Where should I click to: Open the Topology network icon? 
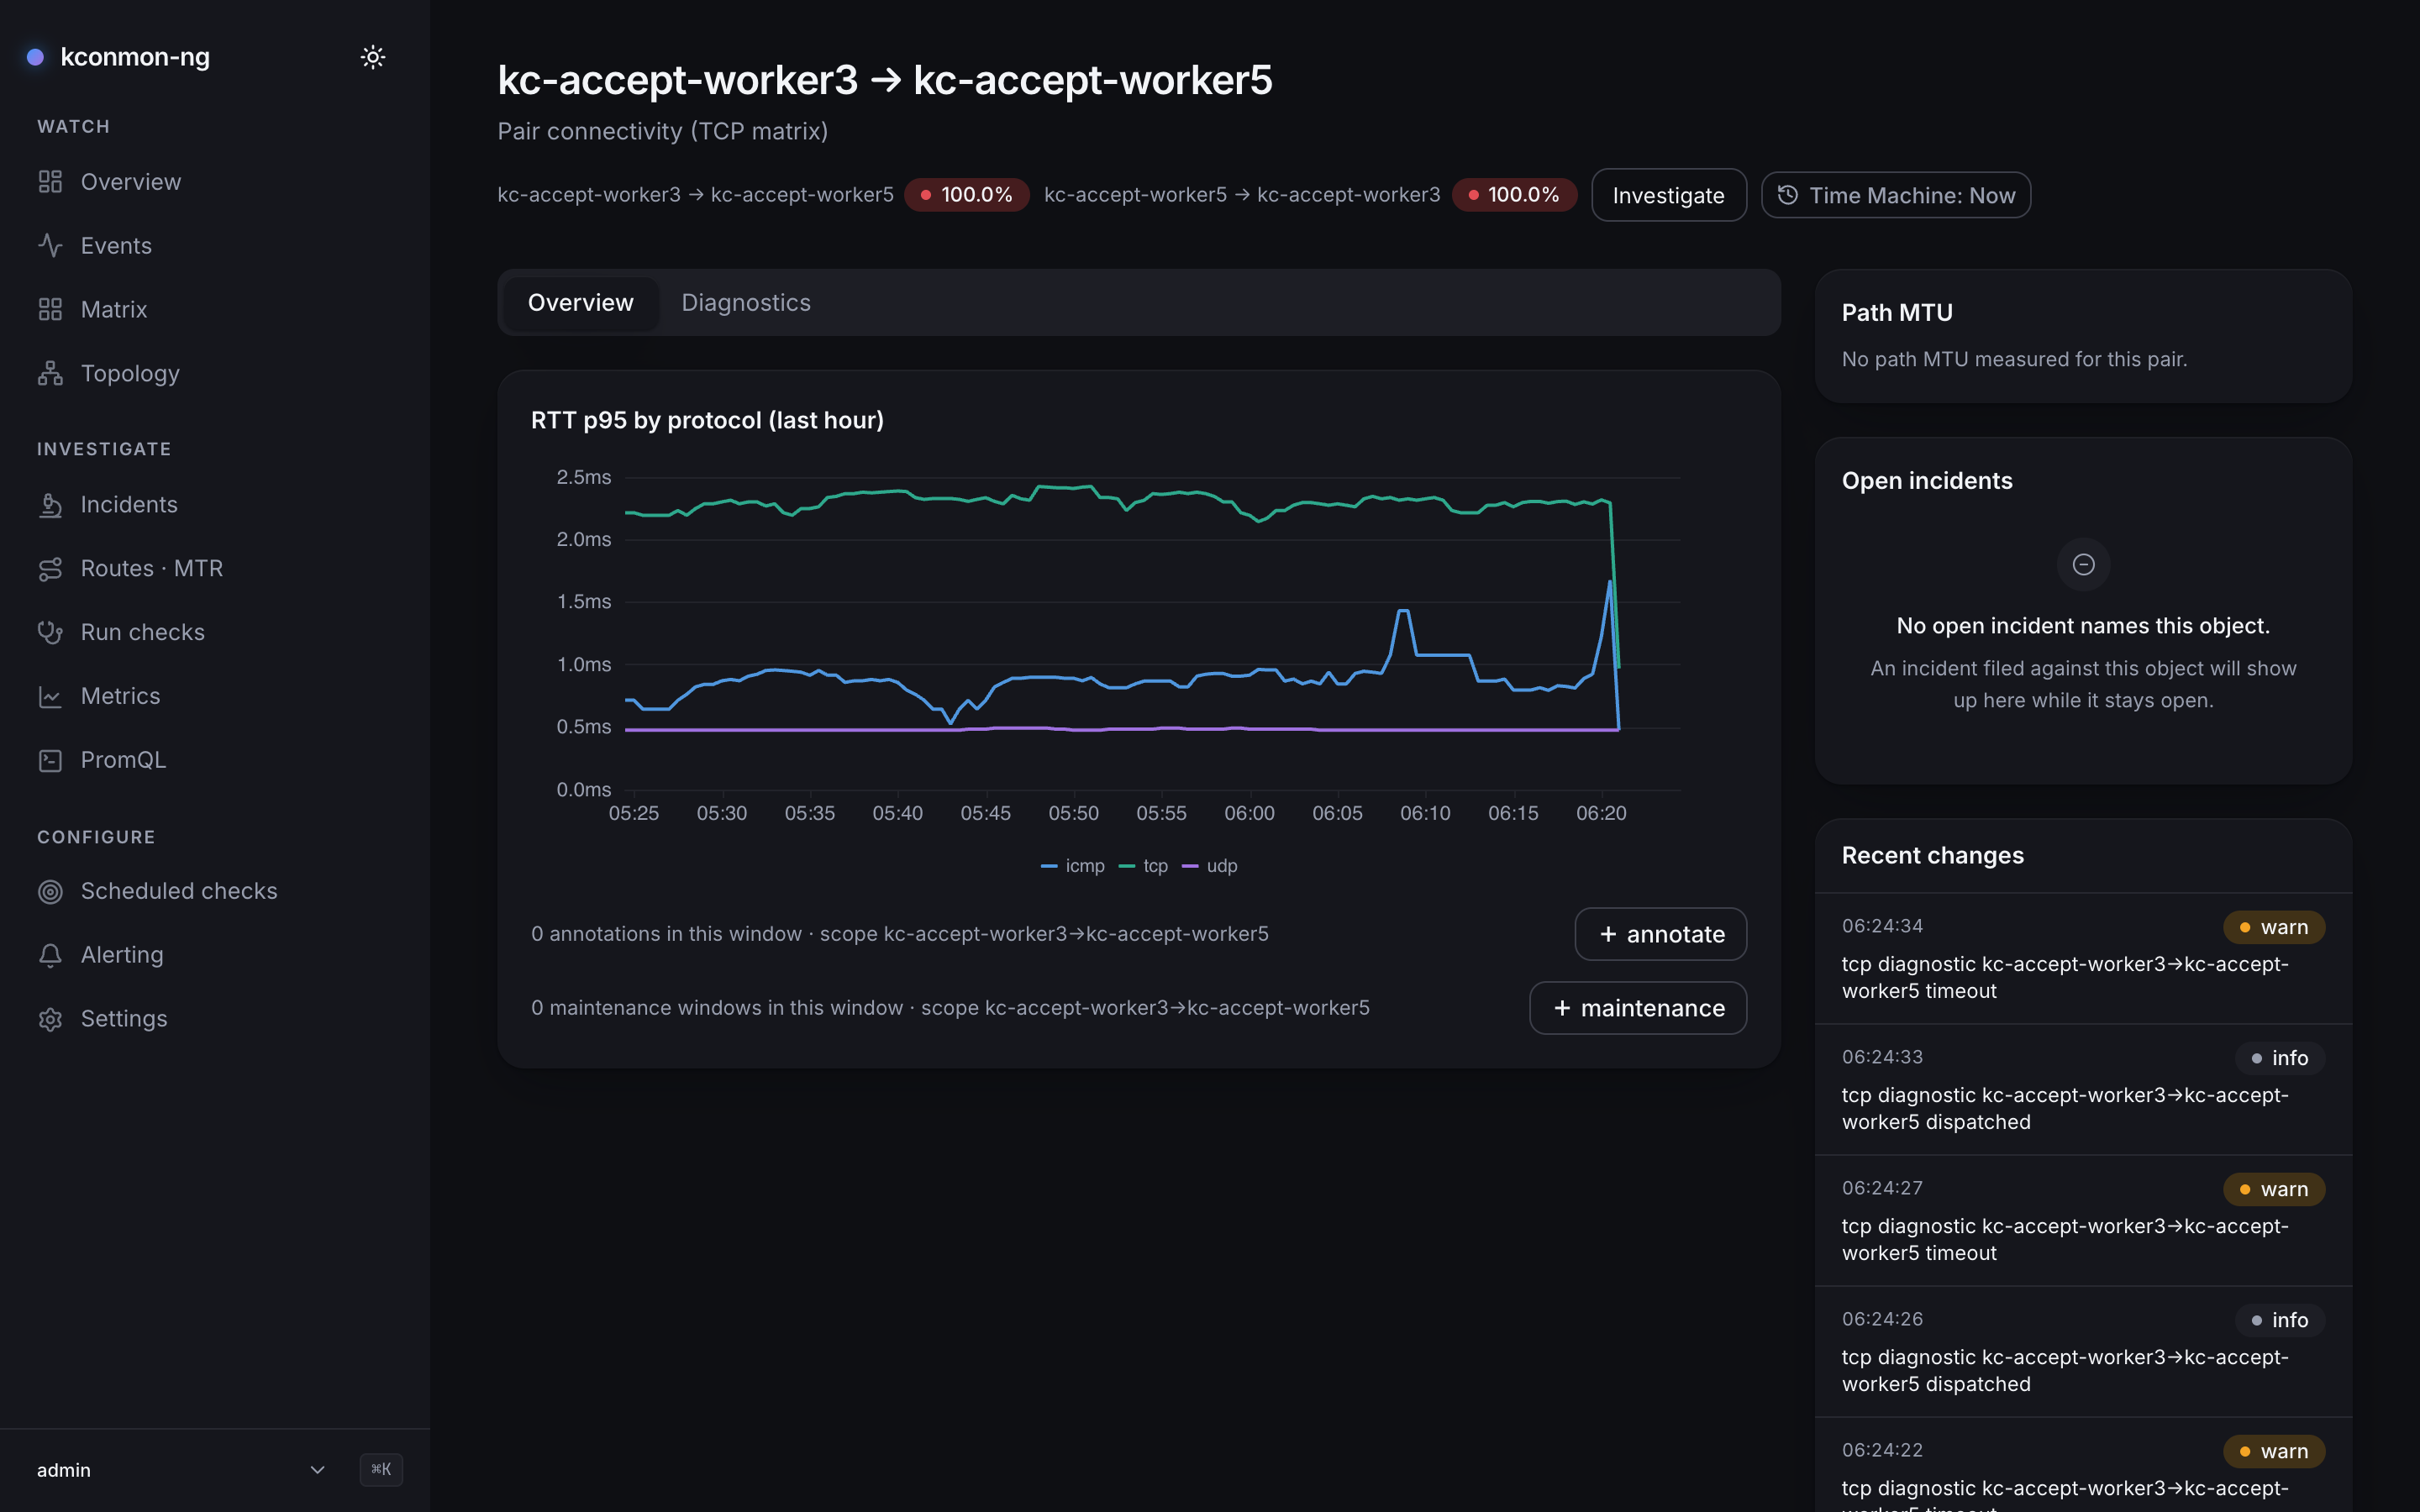click(x=50, y=373)
